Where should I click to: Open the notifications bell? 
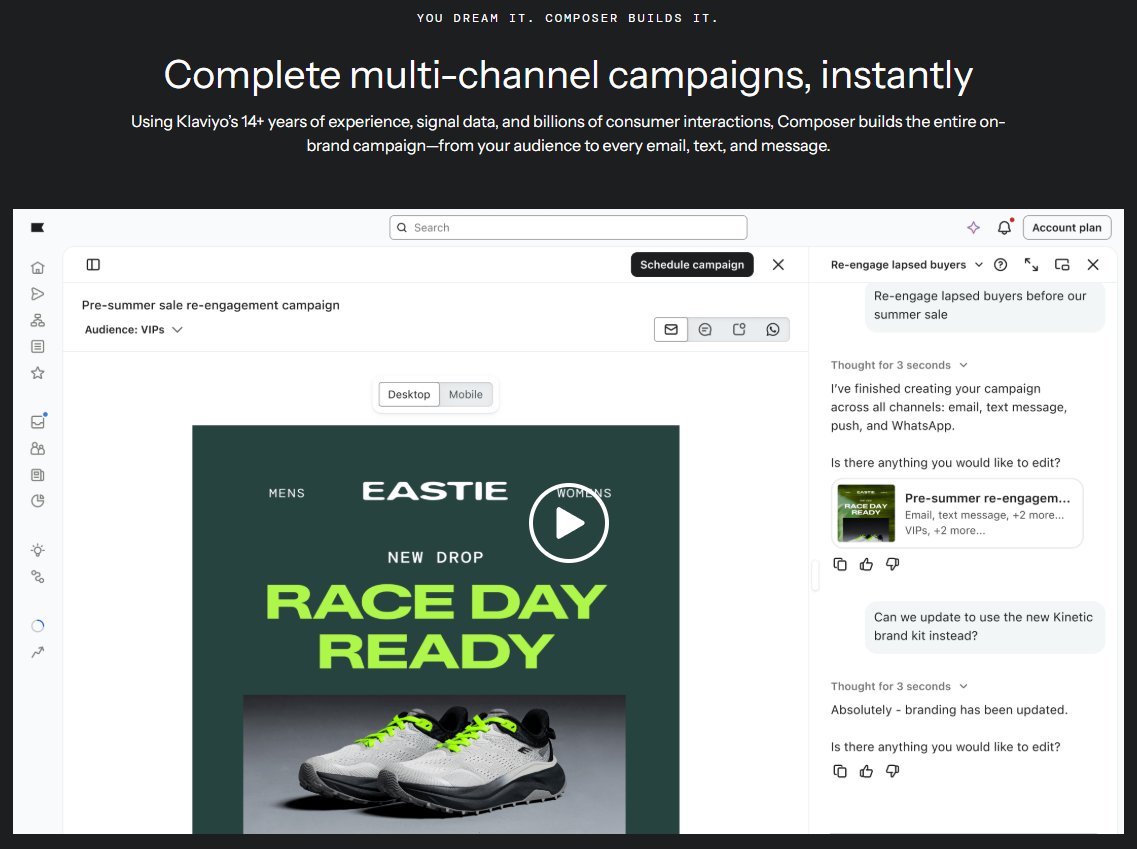1004,227
